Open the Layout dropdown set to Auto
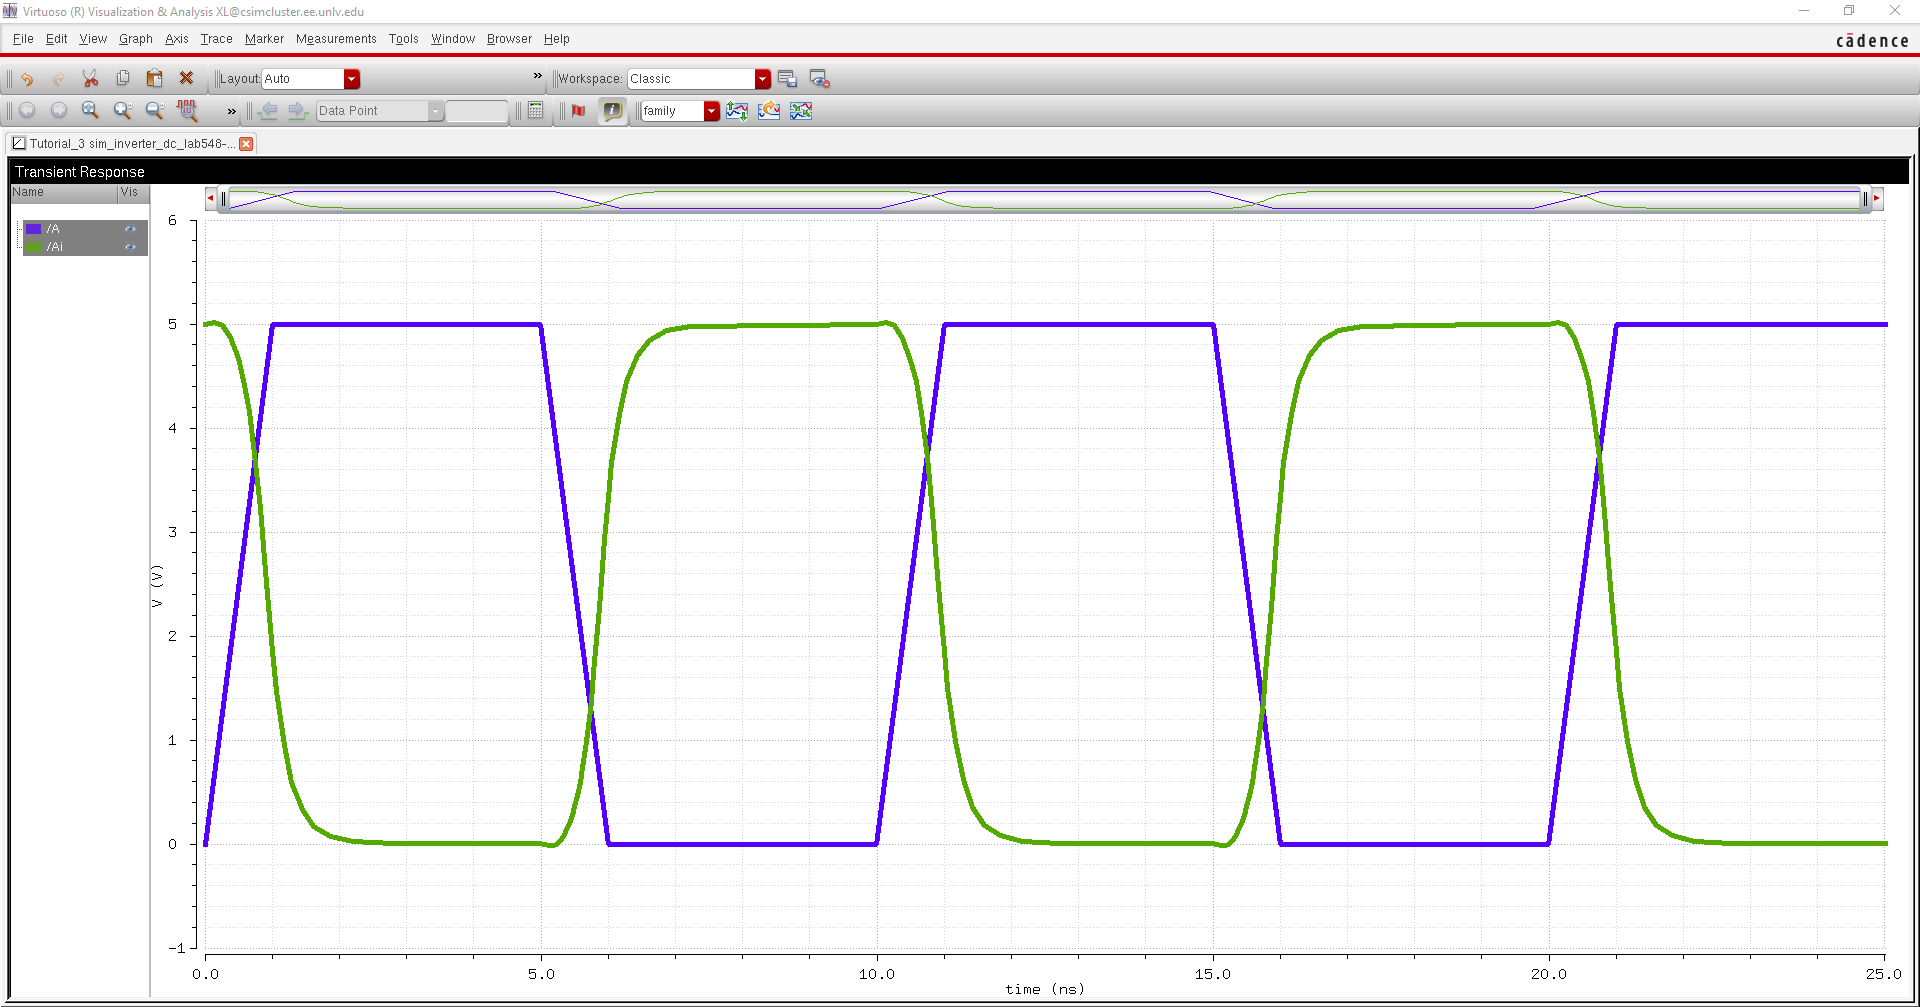Image resolution: width=1920 pixels, height=1007 pixels. 351,79
